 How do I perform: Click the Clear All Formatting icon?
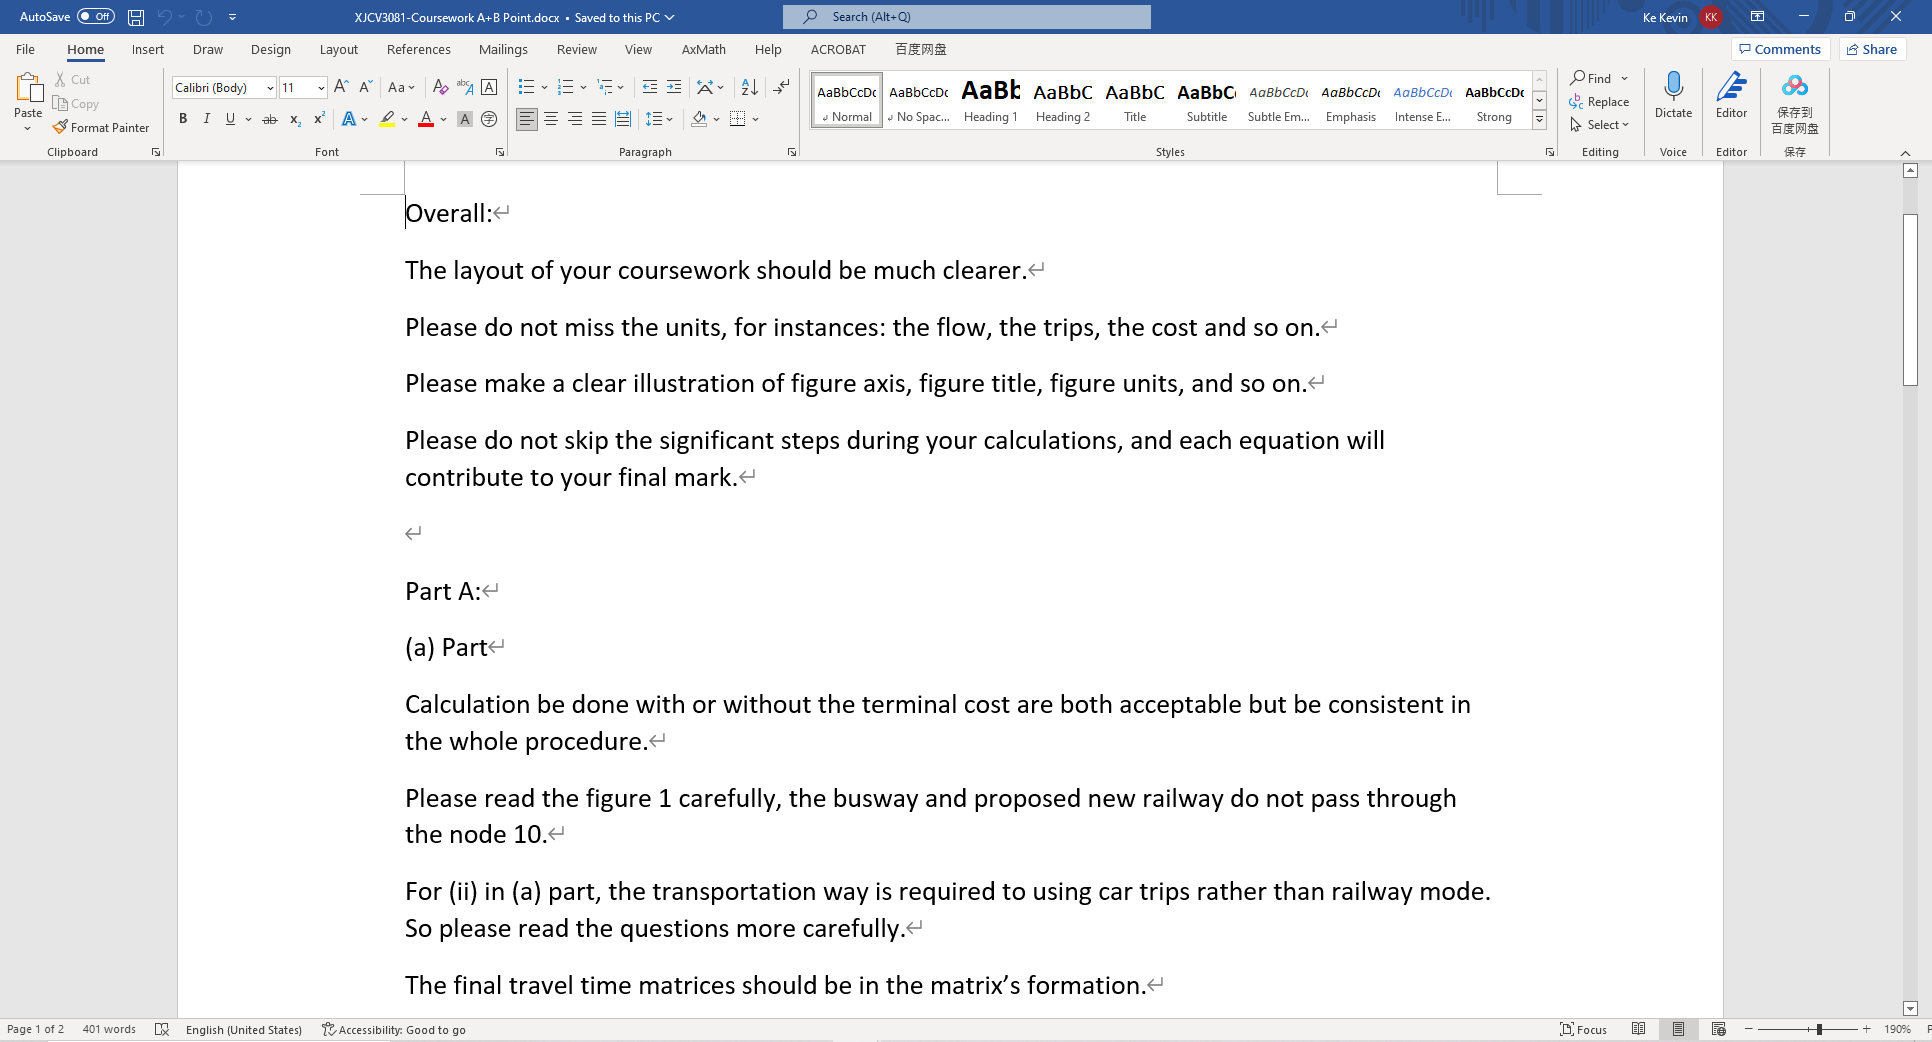point(440,88)
